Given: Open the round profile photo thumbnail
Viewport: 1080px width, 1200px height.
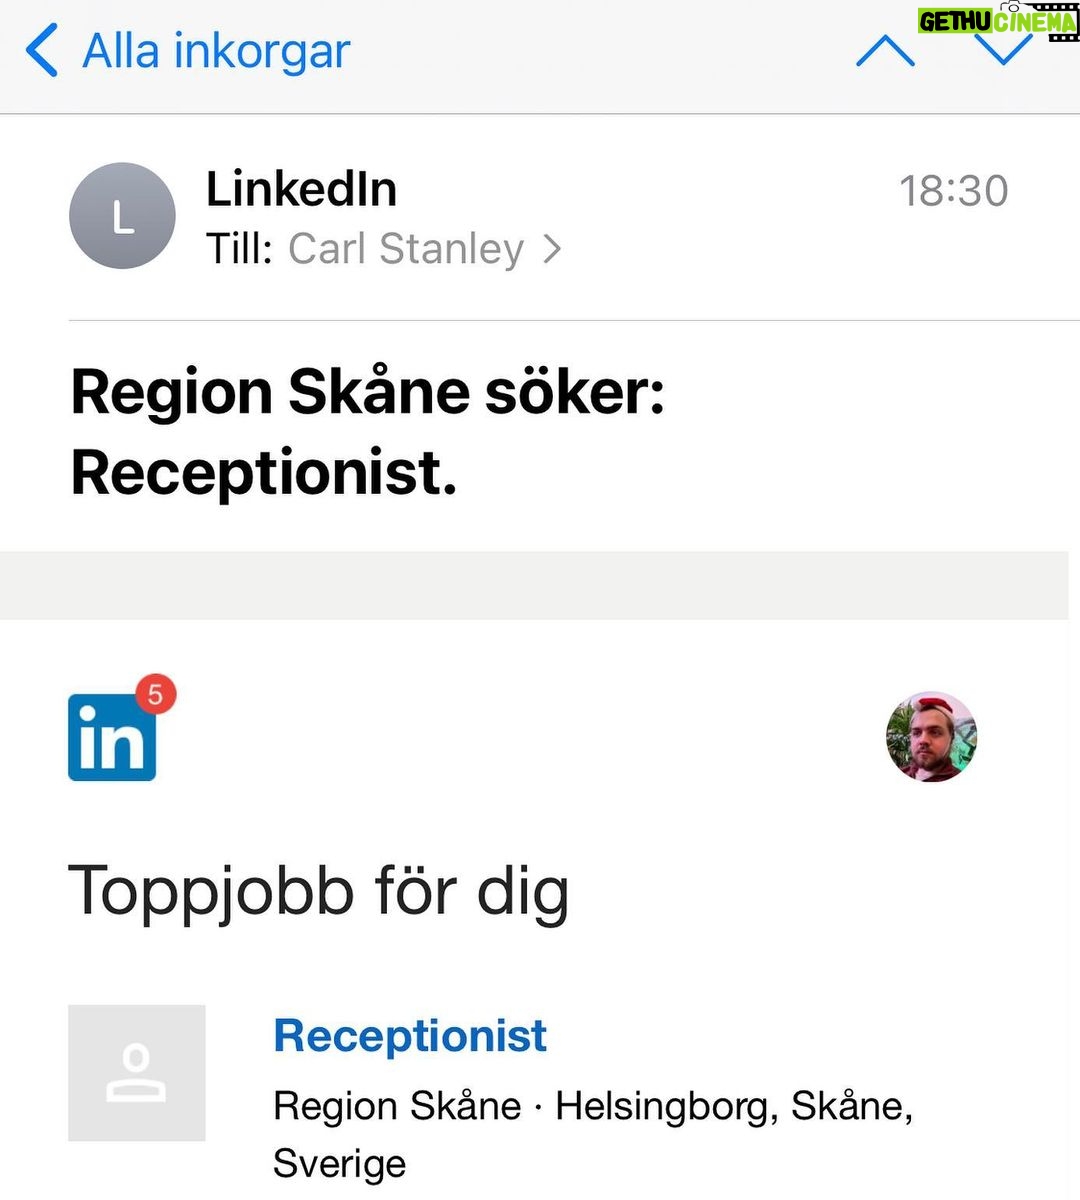Looking at the screenshot, I should click(931, 737).
